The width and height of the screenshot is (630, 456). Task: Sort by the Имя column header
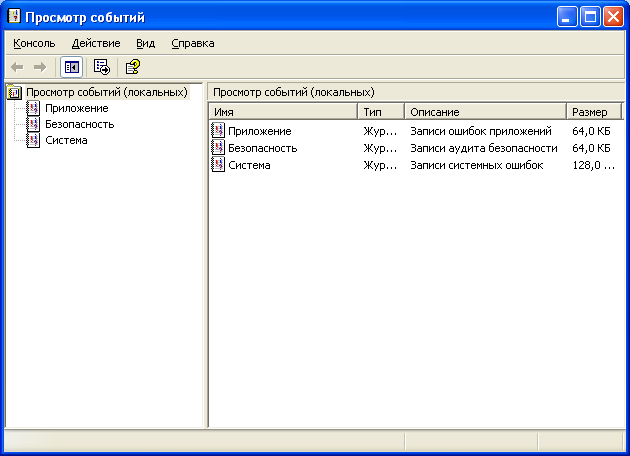[x=283, y=112]
